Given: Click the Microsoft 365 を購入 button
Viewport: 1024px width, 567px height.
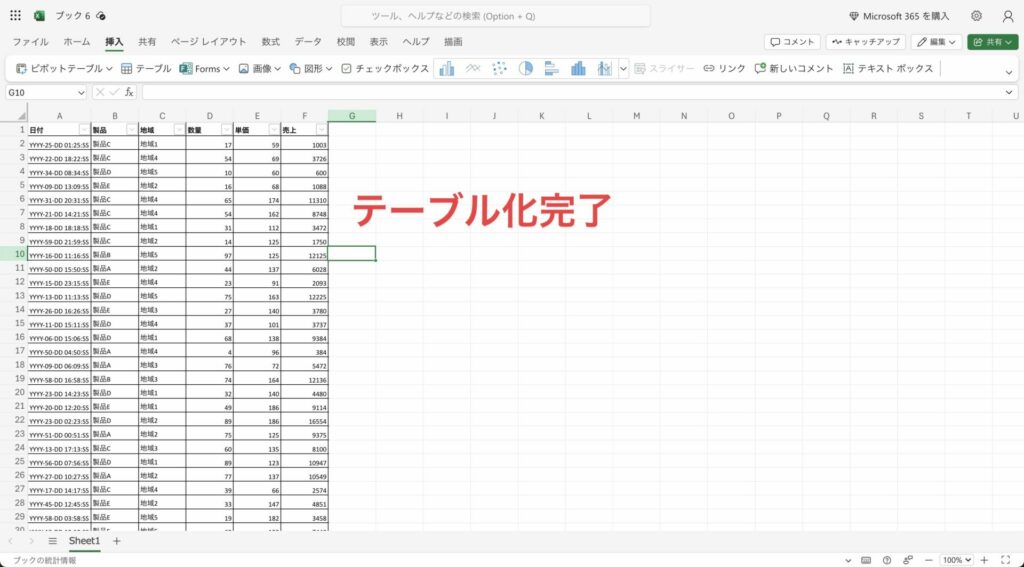Looking at the screenshot, I should pyautogui.click(x=899, y=16).
